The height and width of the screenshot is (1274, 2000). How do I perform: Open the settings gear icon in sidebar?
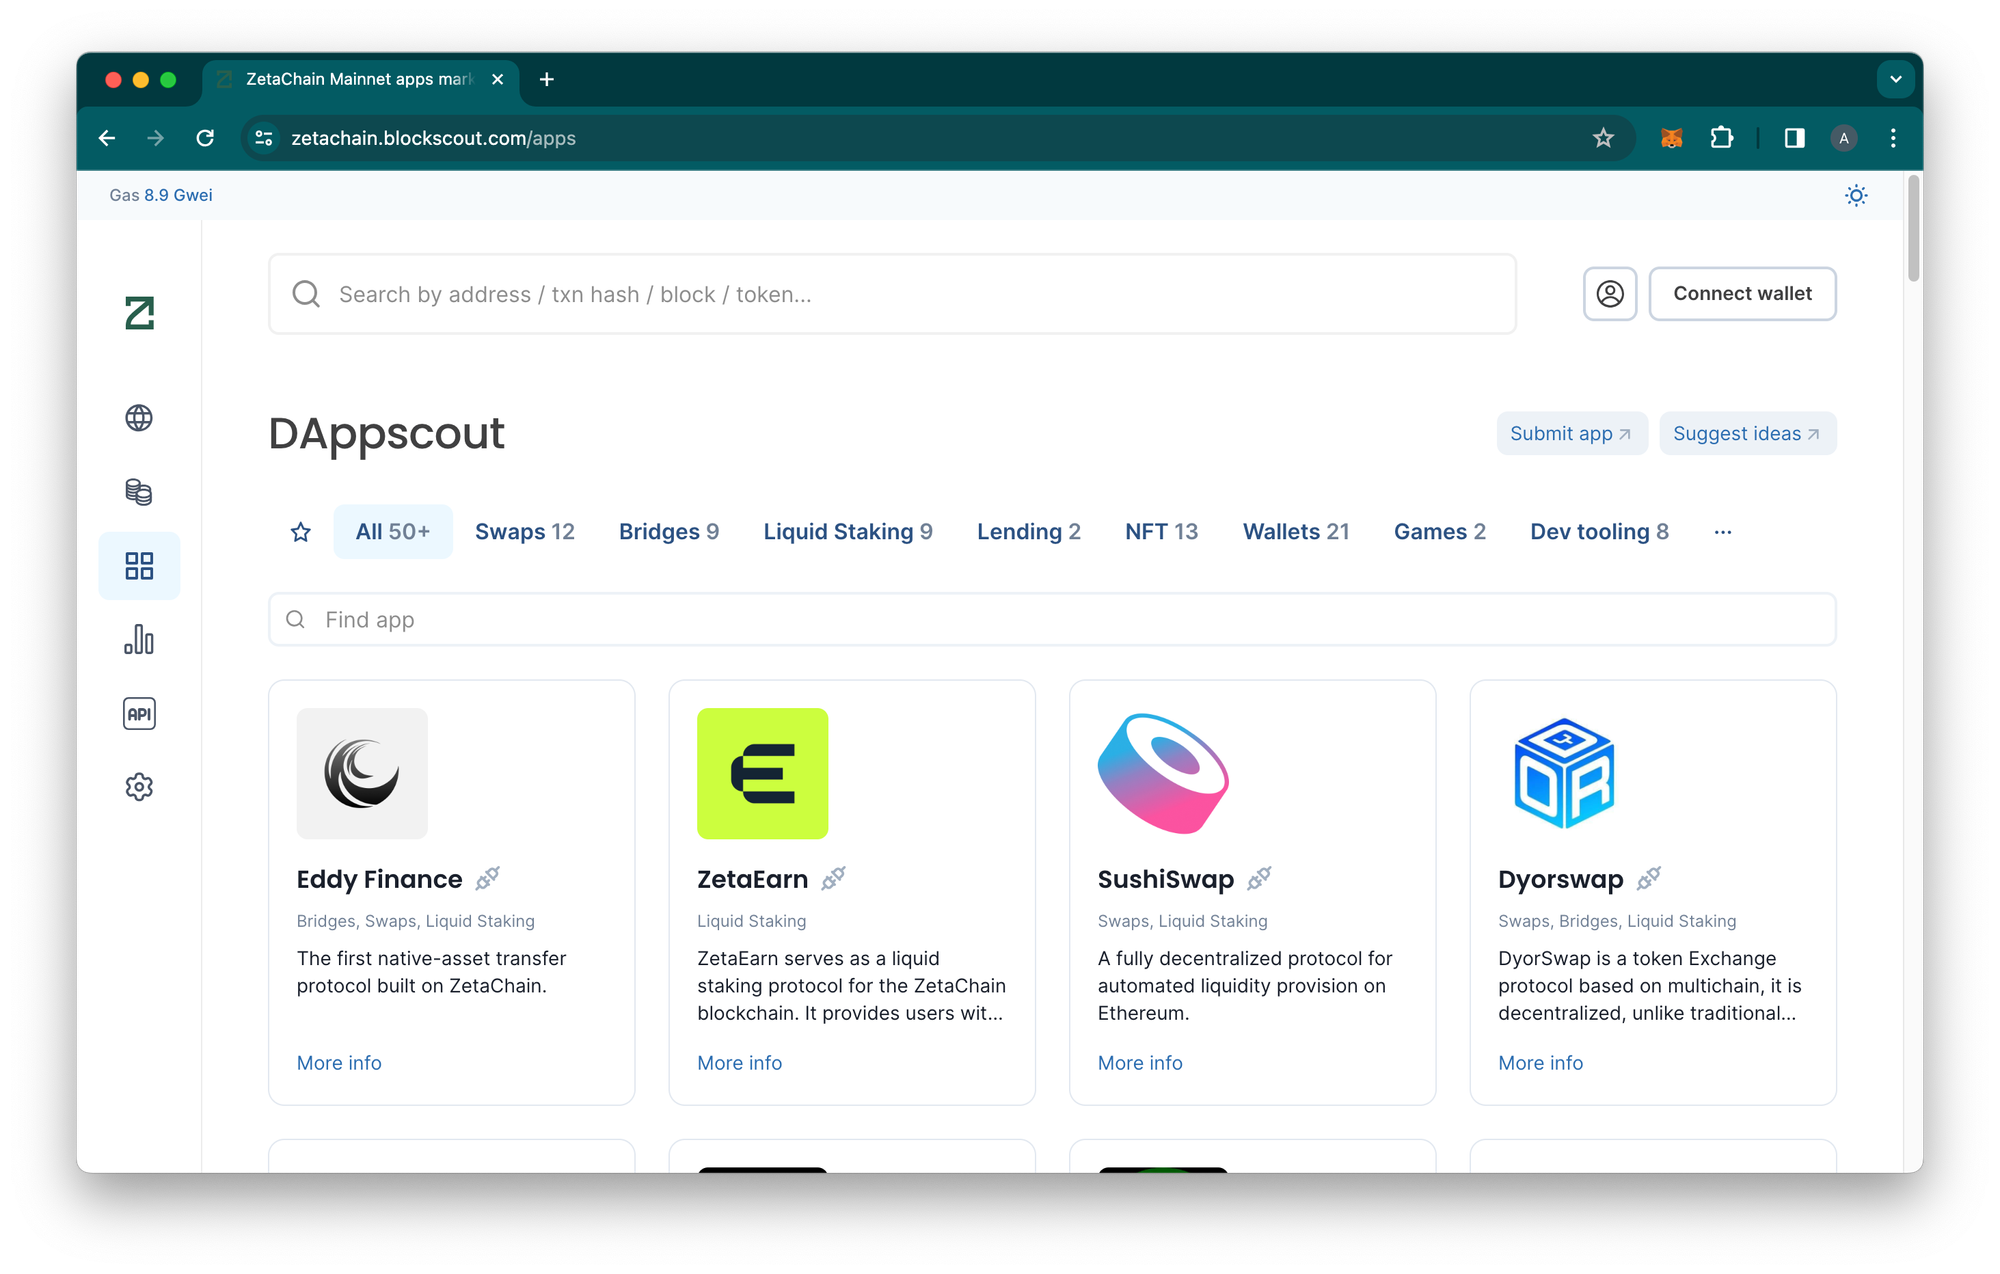coord(139,787)
